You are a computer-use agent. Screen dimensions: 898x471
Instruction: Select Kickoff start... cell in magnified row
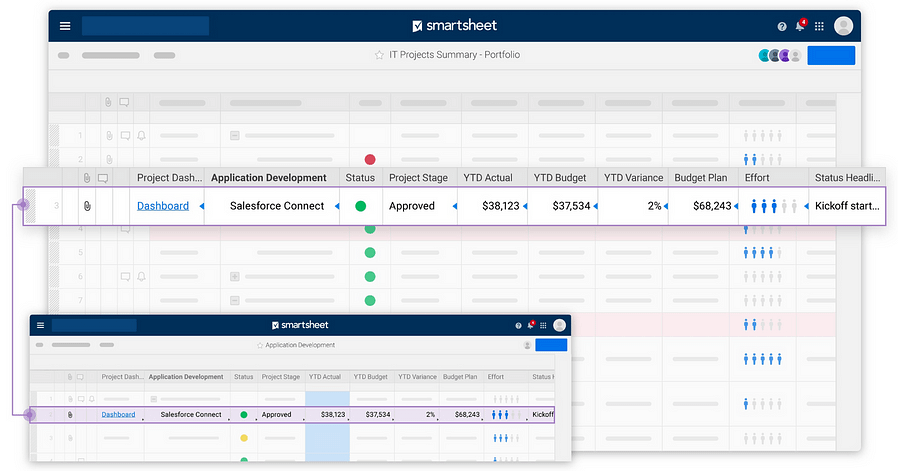click(x=847, y=206)
